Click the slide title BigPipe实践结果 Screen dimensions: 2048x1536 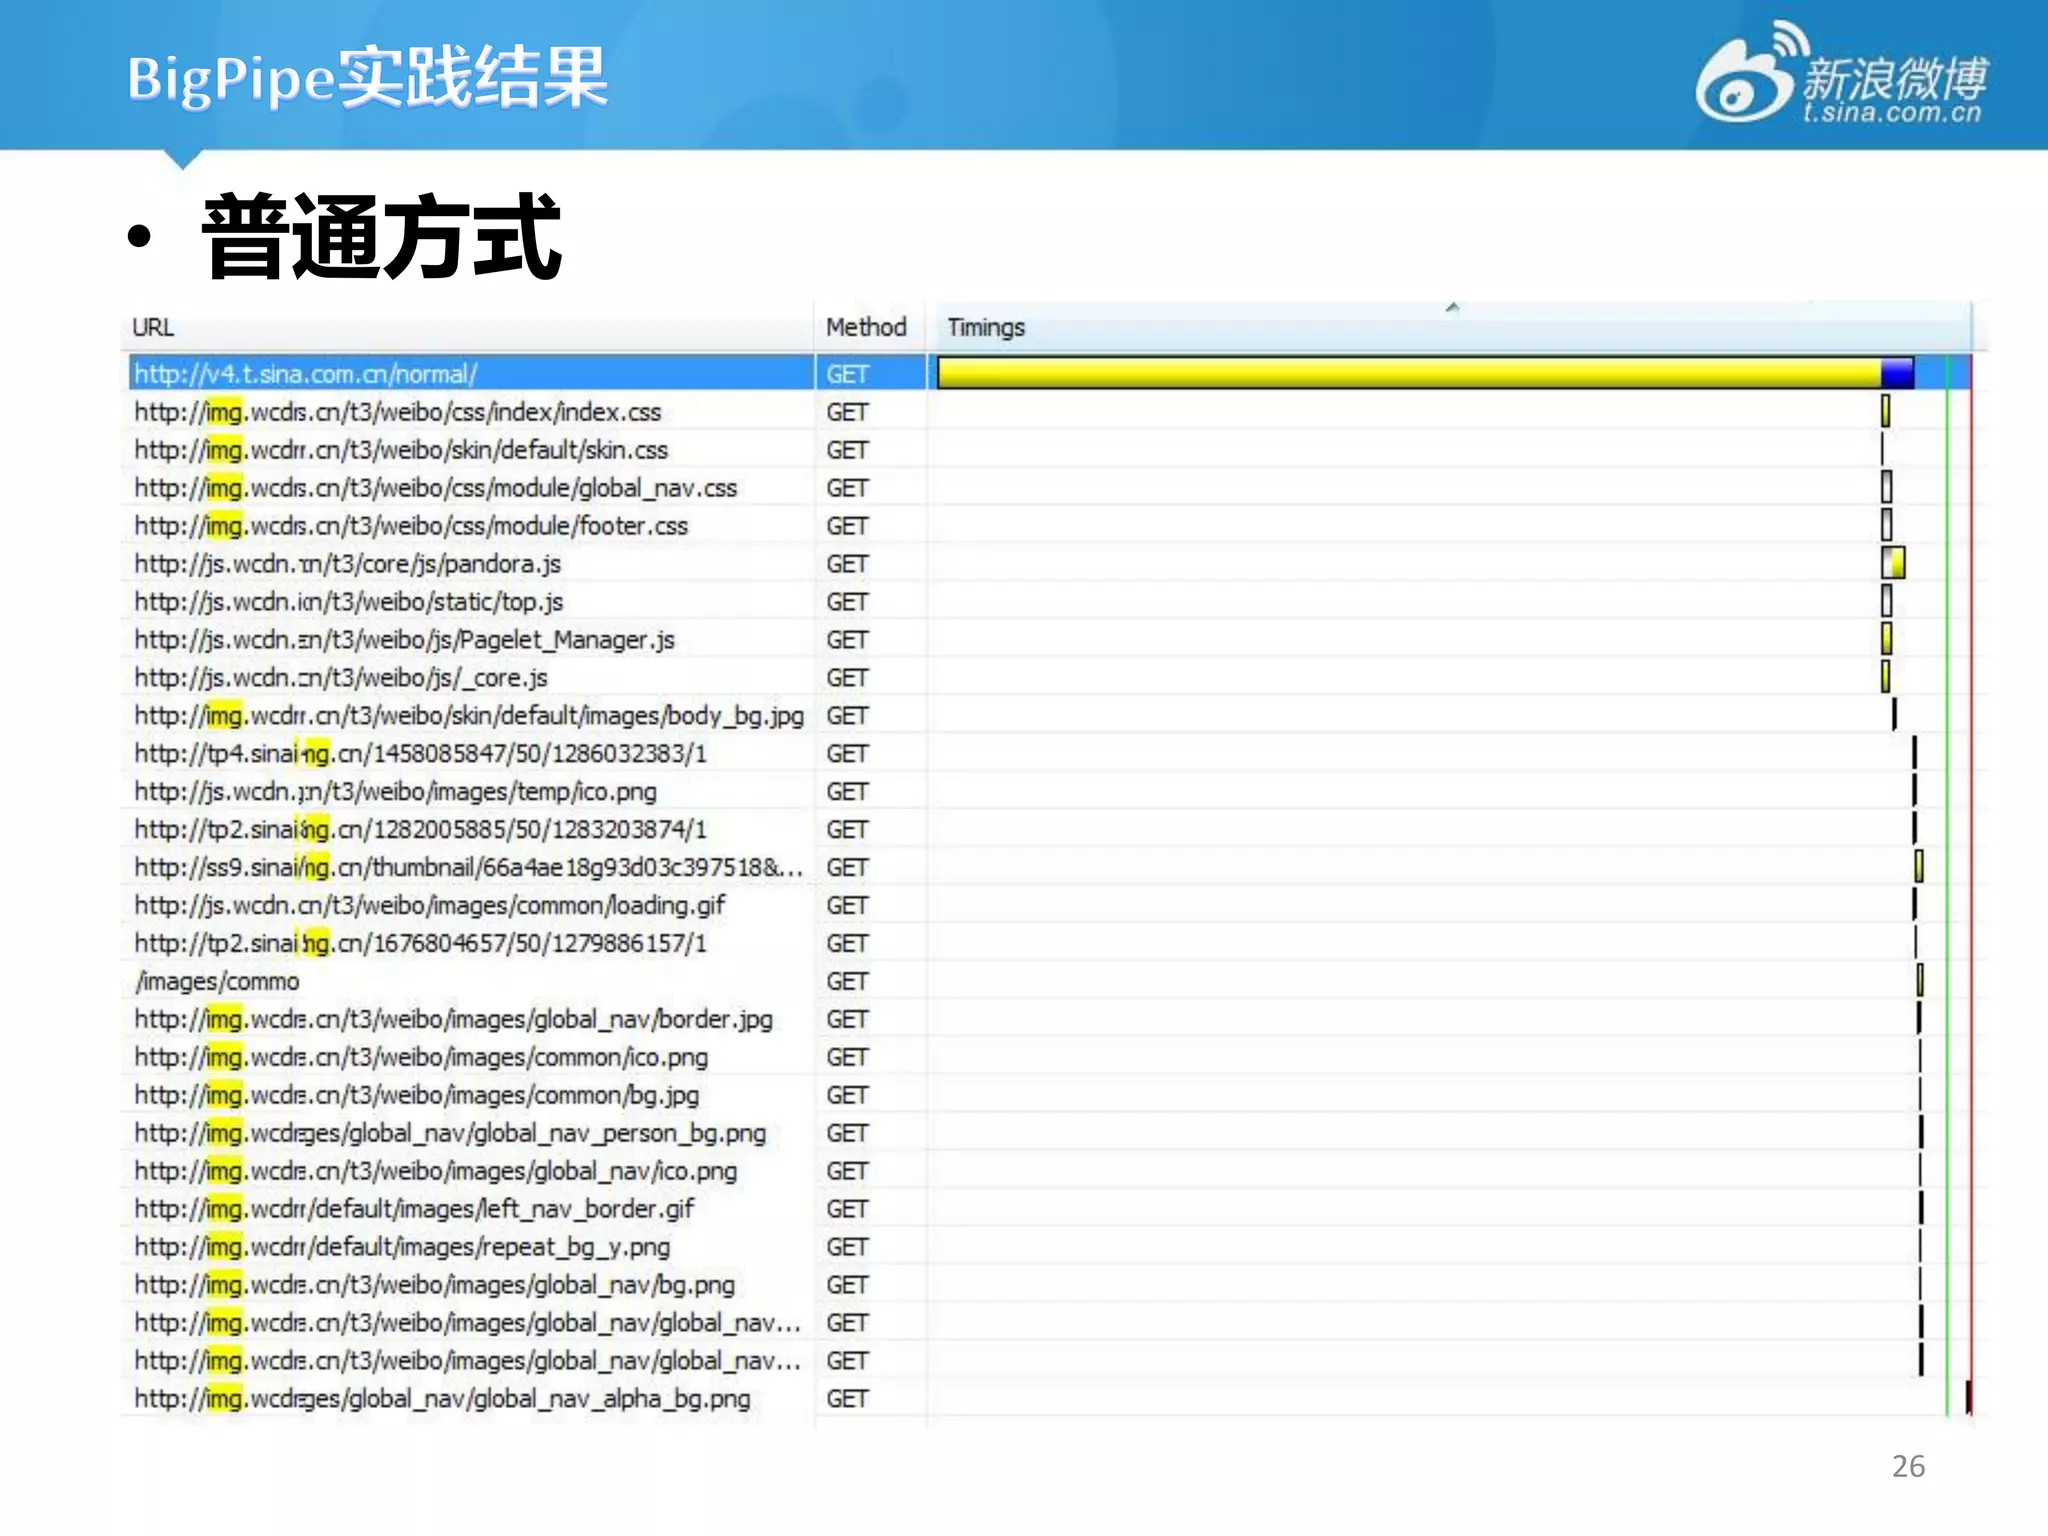click(367, 78)
